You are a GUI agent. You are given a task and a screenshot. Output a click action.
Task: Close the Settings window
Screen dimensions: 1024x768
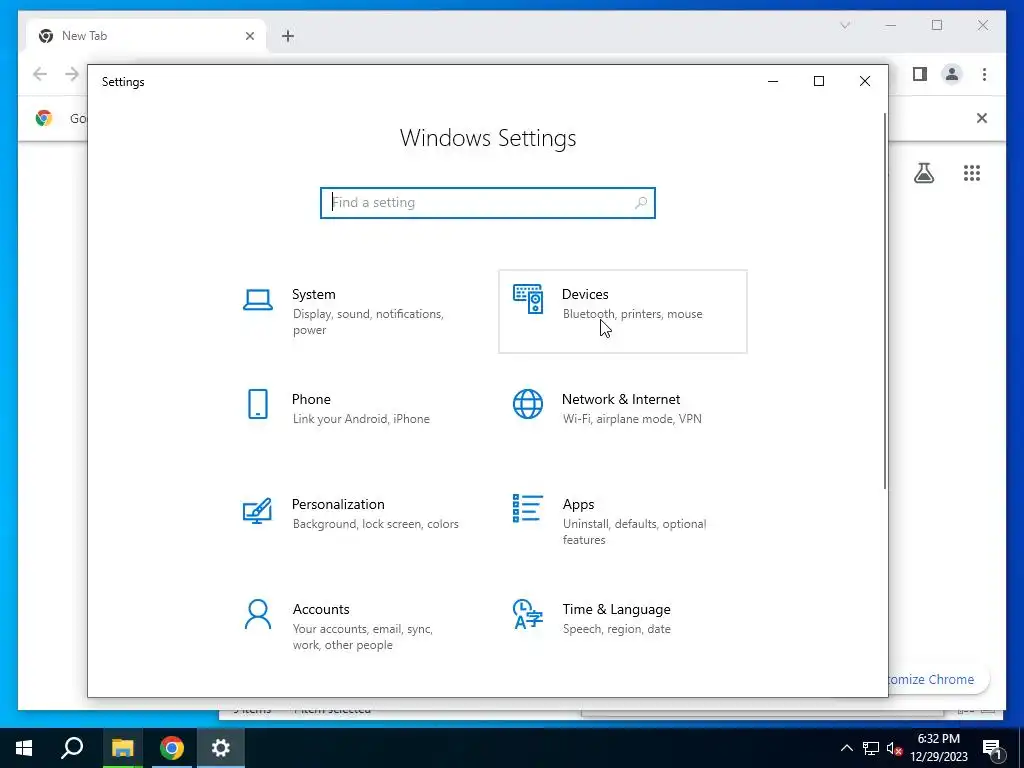[865, 81]
